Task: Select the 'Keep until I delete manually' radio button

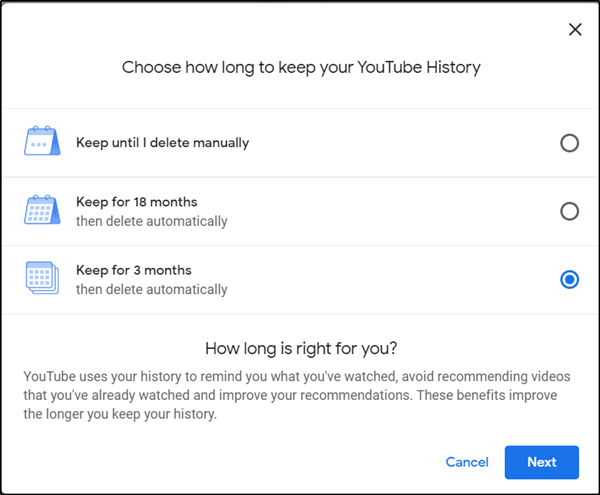Action: (569, 143)
